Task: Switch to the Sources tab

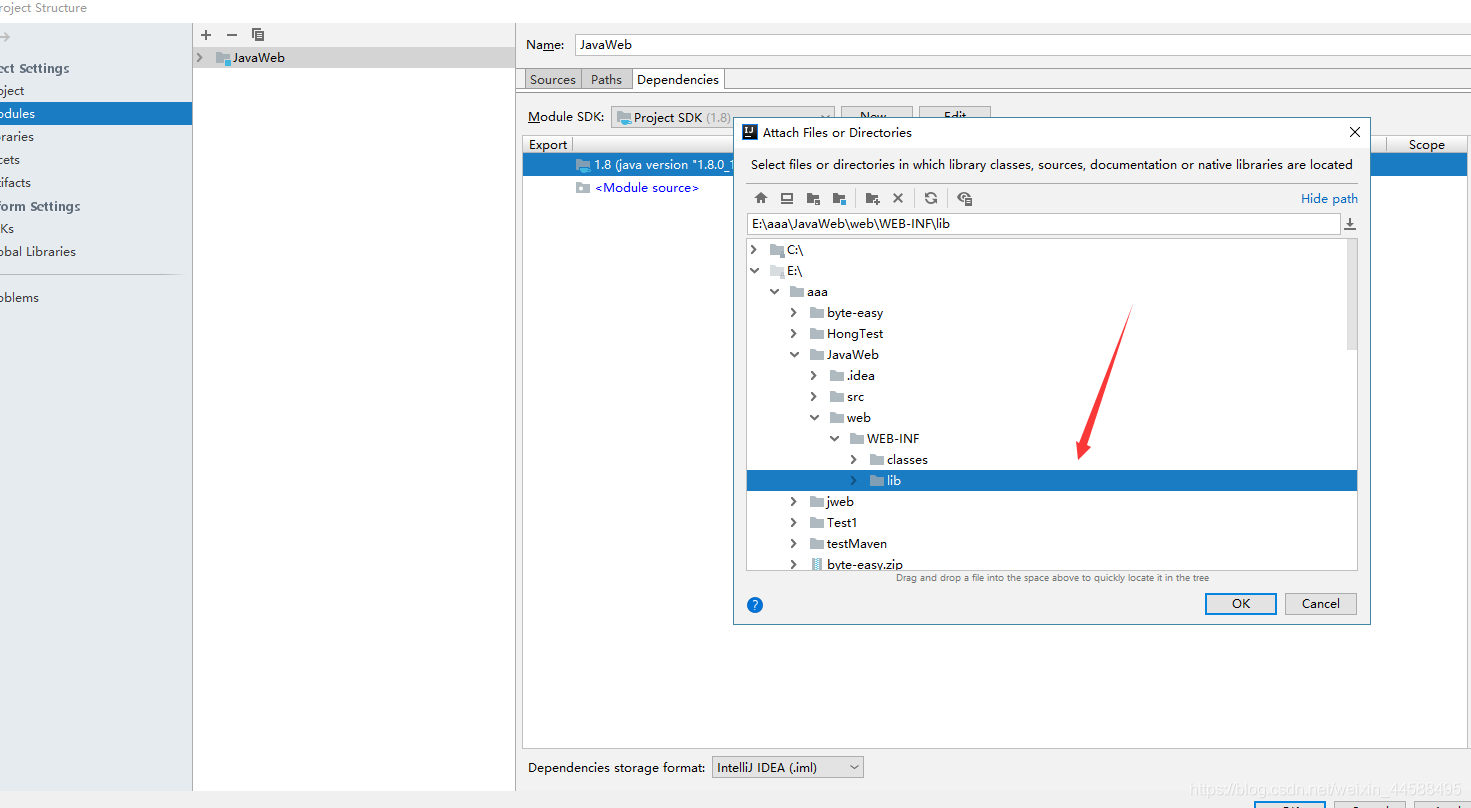Action: pos(553,79)
